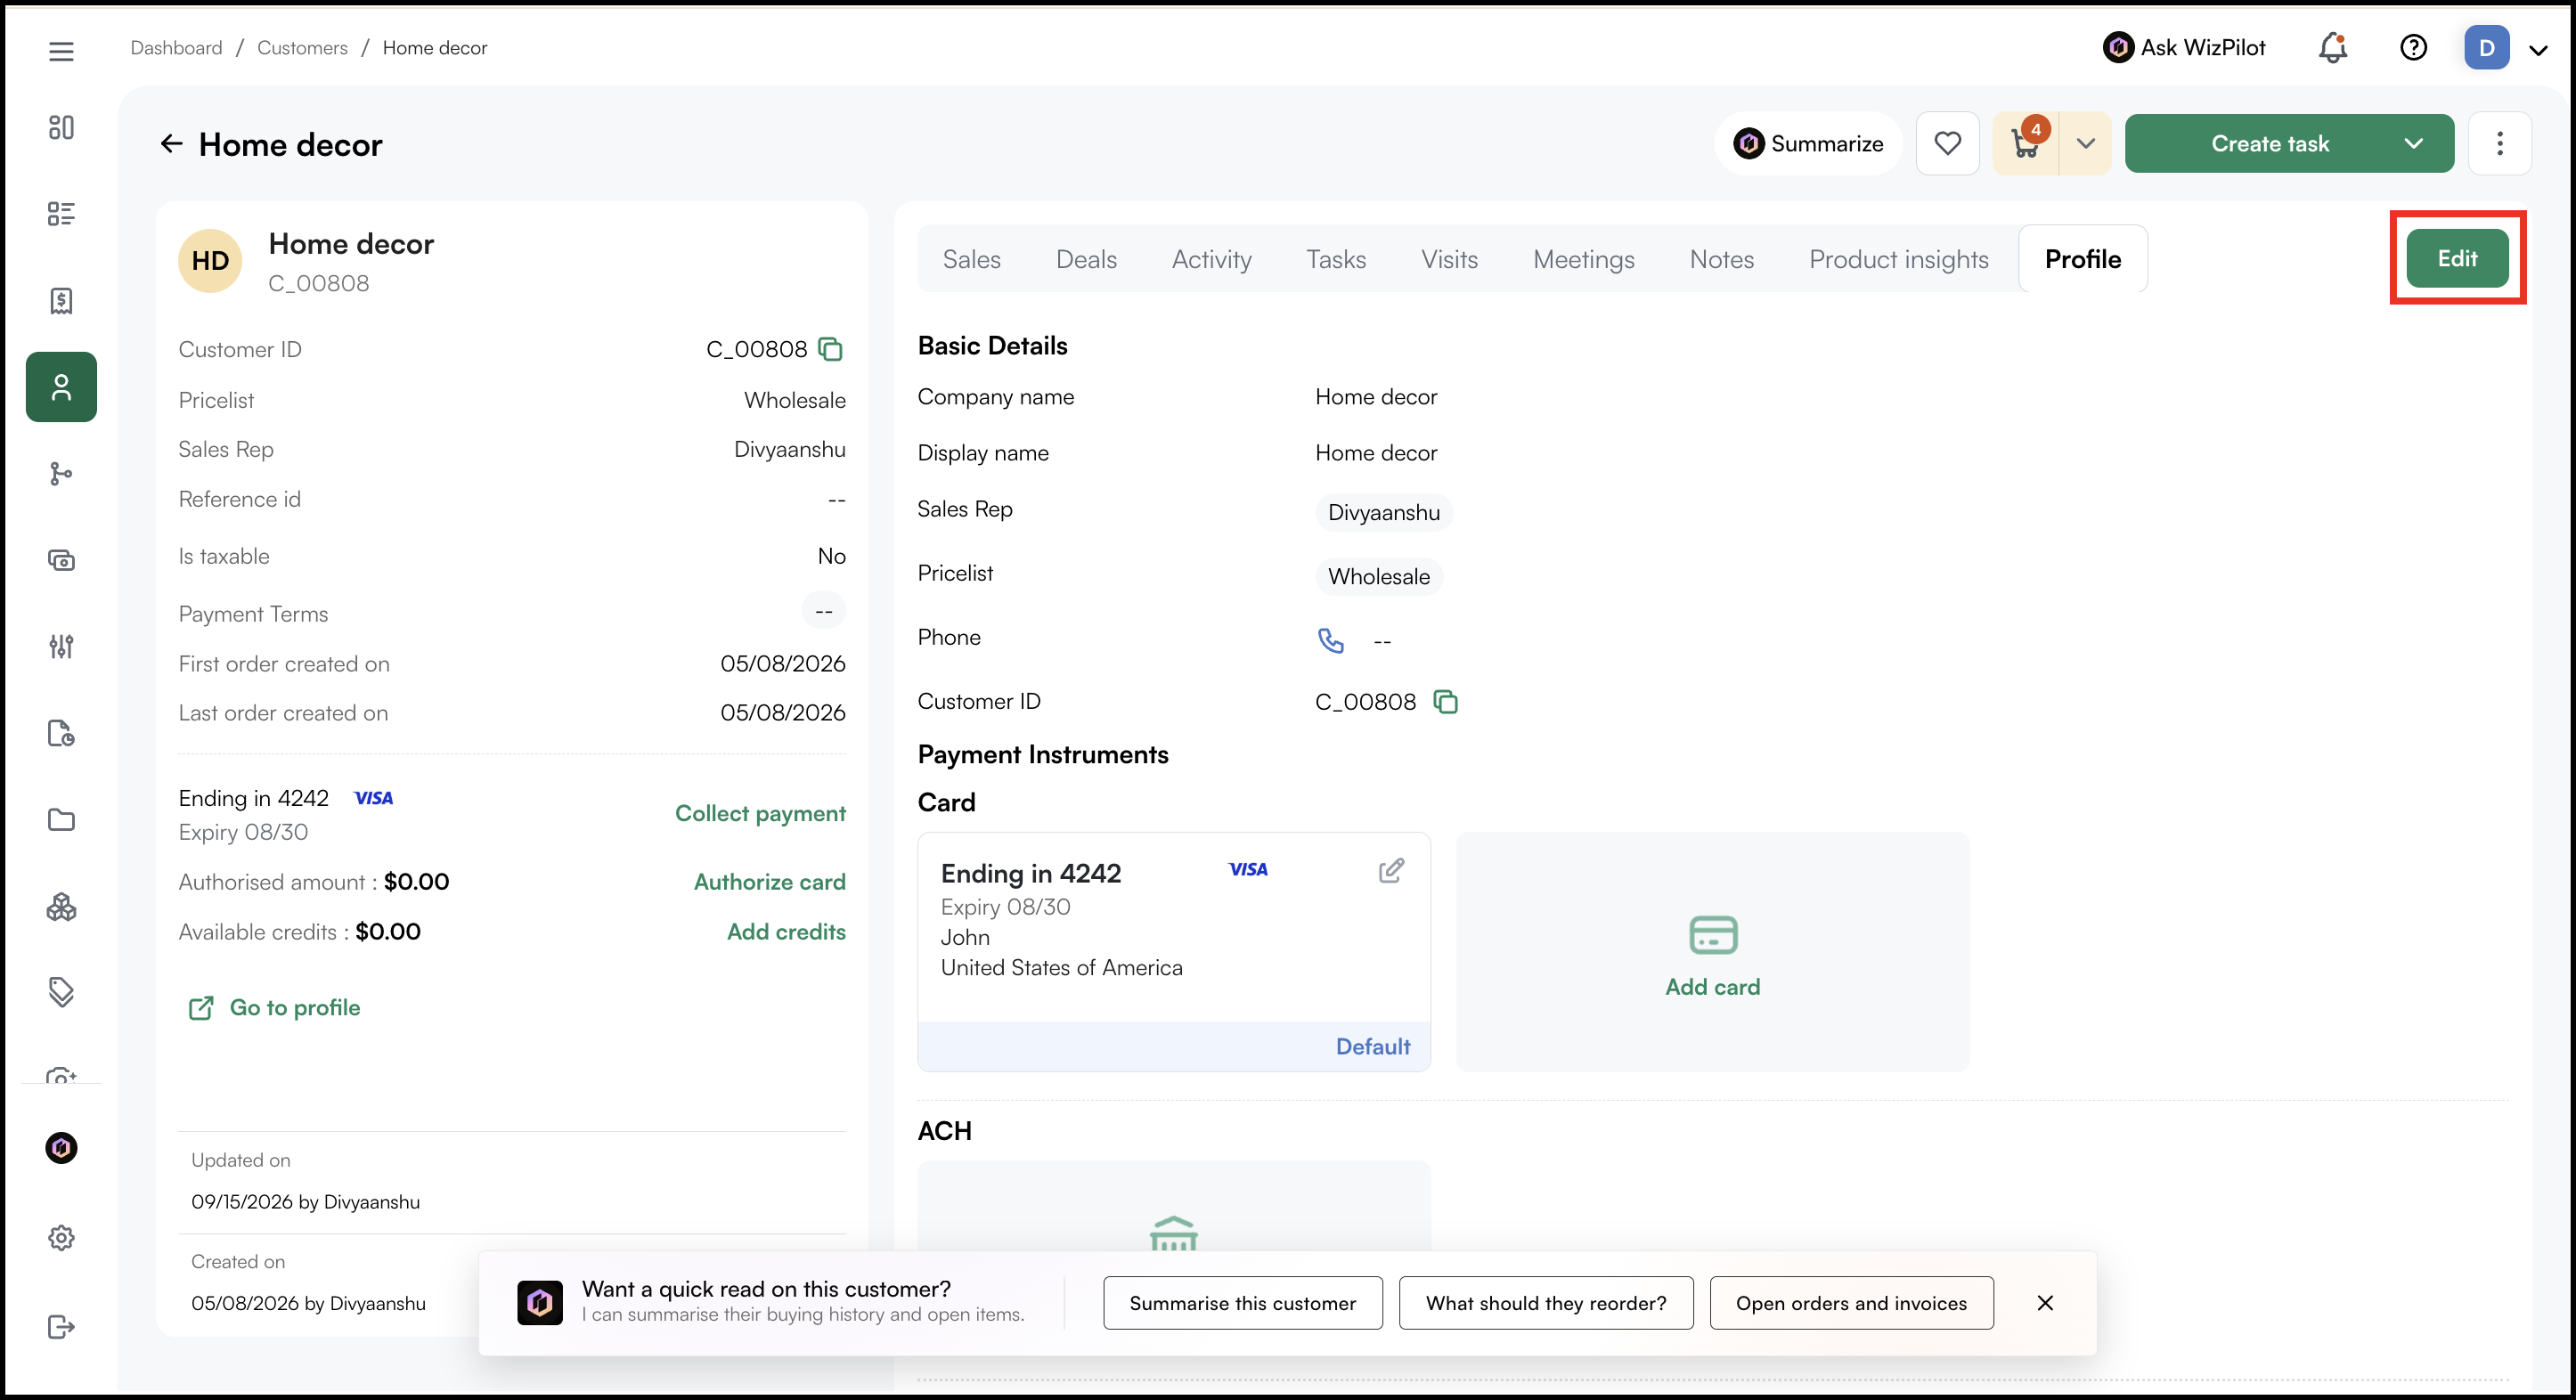Open the price tag sidebar icon
This screenshot has width=2576, height=1400.
click(x=61, y=992)
